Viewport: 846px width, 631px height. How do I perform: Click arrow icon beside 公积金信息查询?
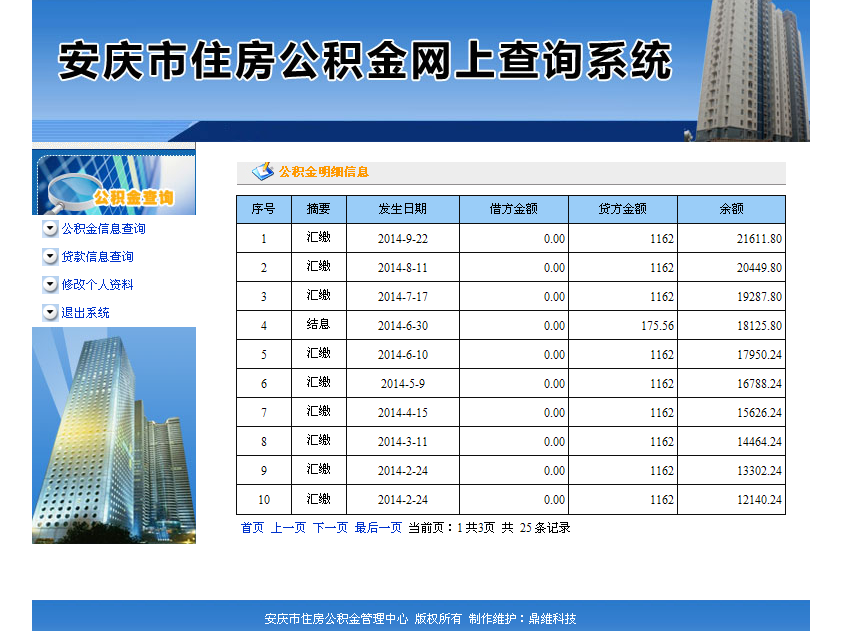[x=50, y=229]
